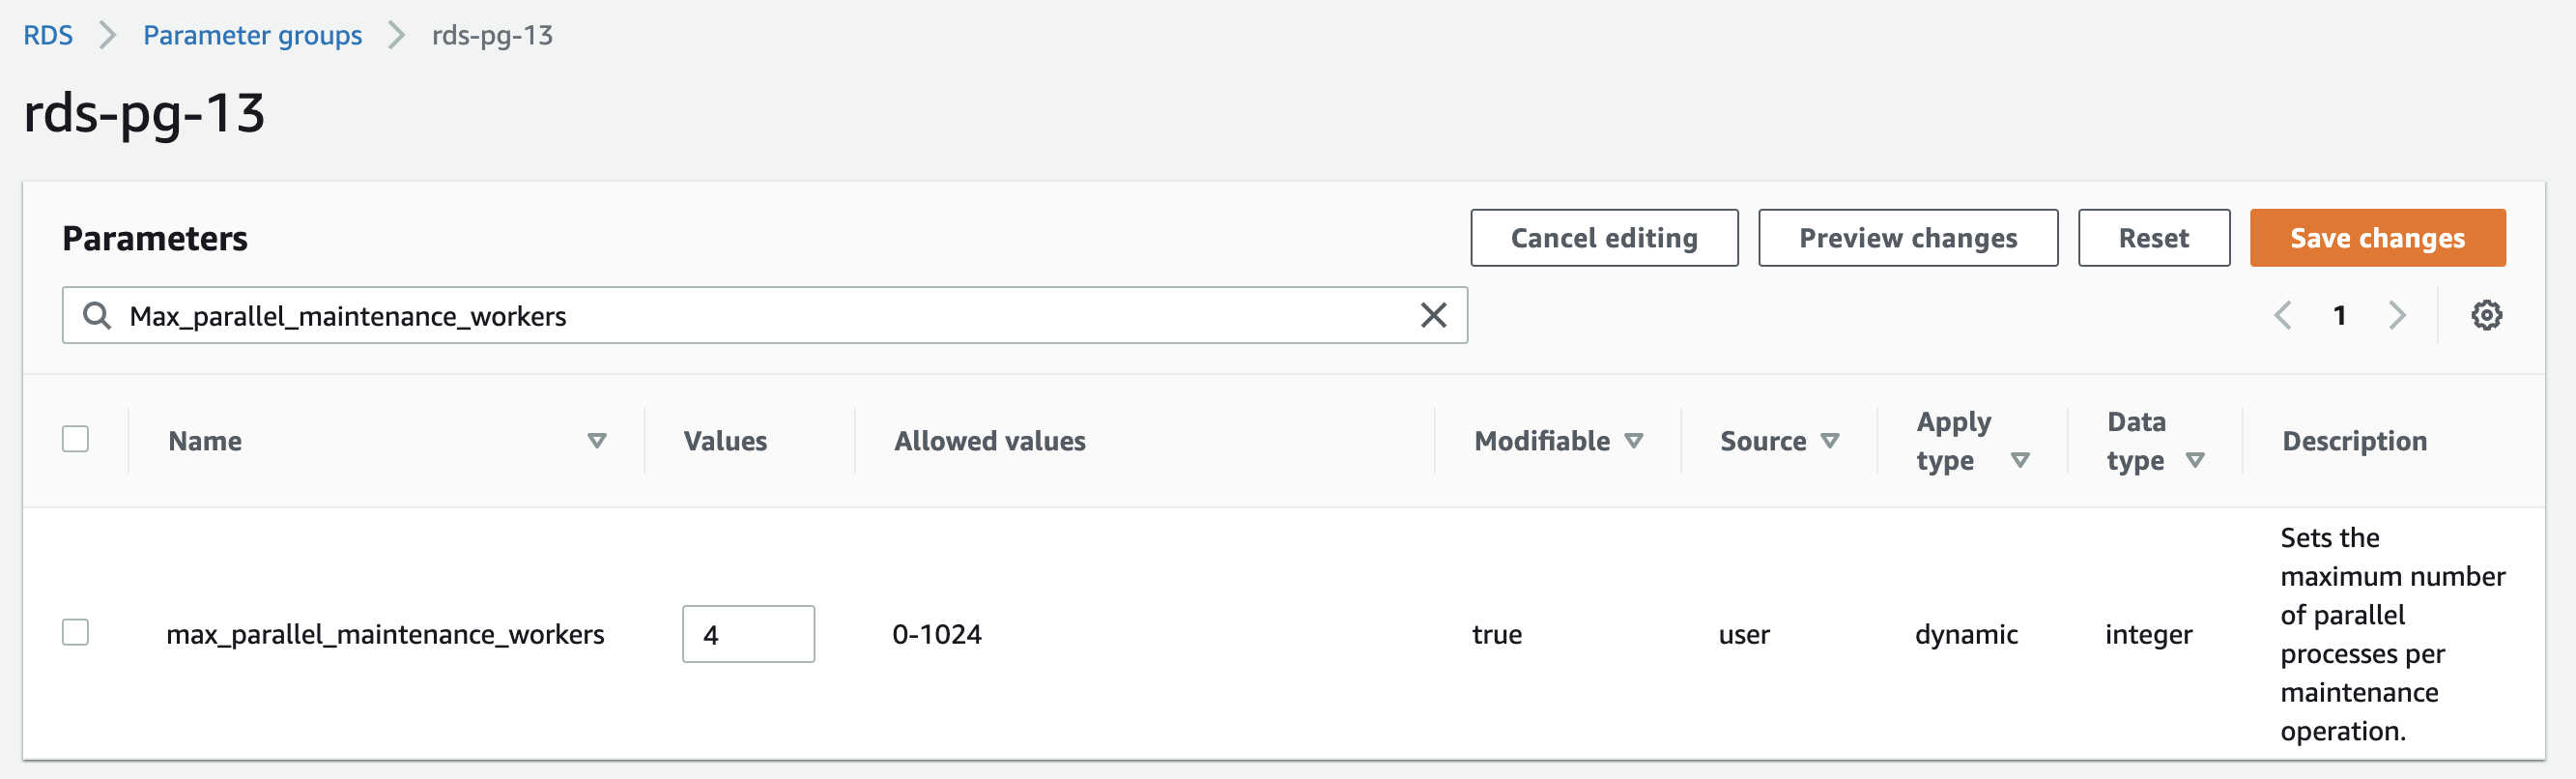Viewport: 2576px width, 779px height.
Task: Click Cancel editing button
Action: [x=1604, y=238]
